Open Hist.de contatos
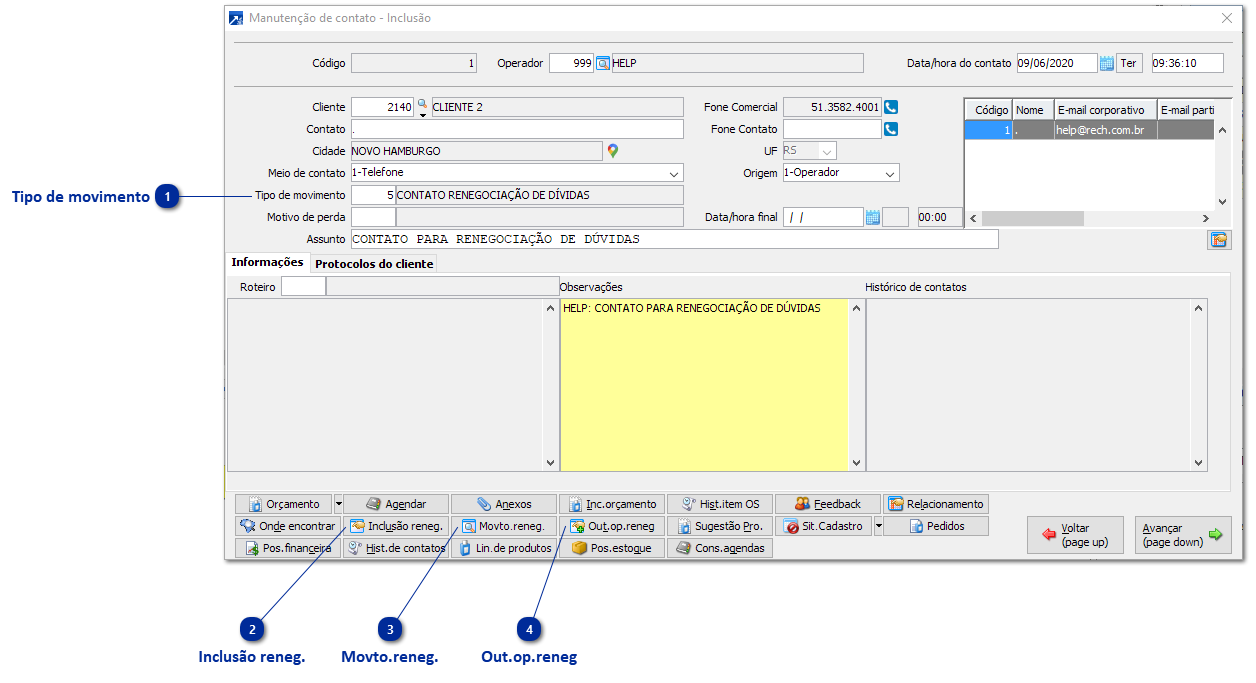Image resolution: width=1256 pixels, height=683 pixels. [396, 548]
